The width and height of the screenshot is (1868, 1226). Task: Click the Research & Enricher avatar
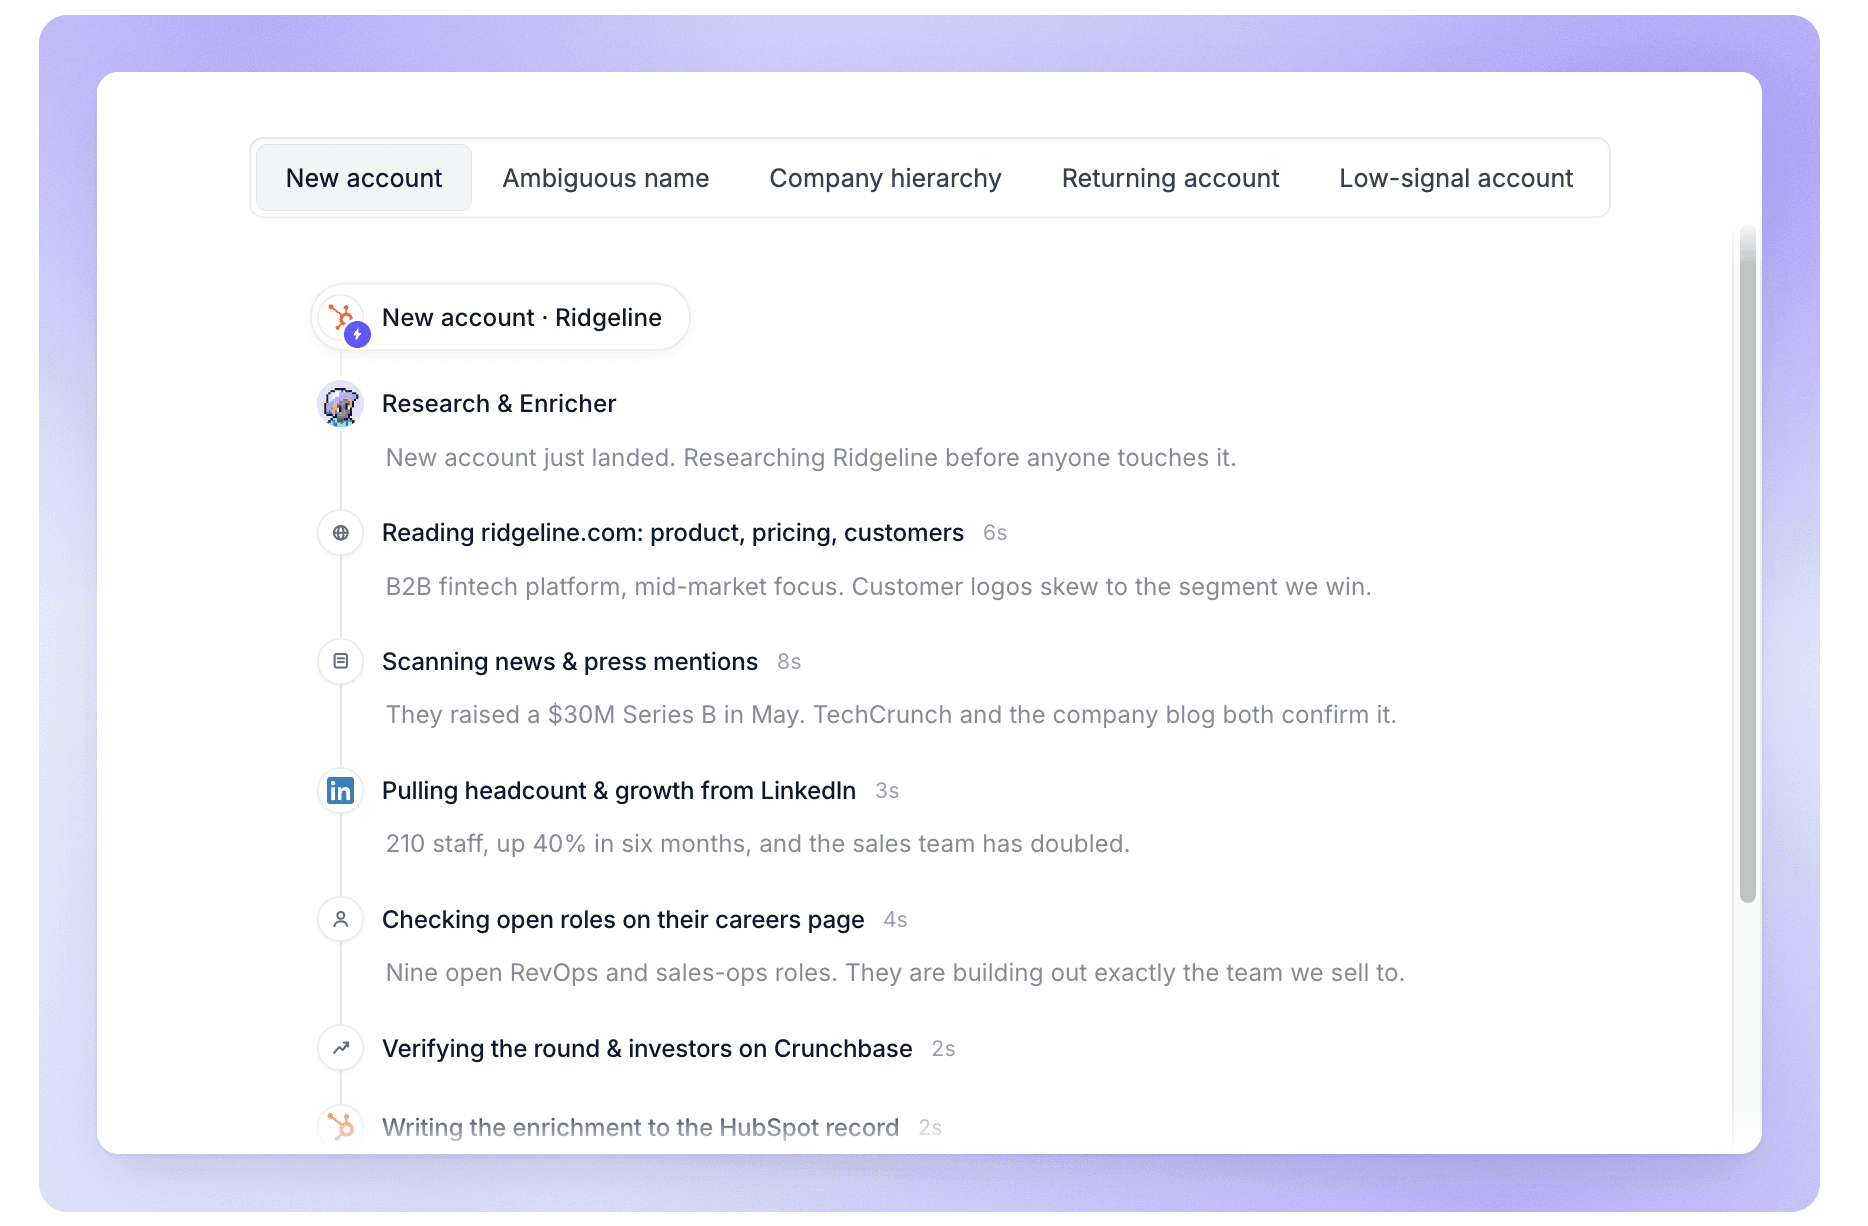340,404
